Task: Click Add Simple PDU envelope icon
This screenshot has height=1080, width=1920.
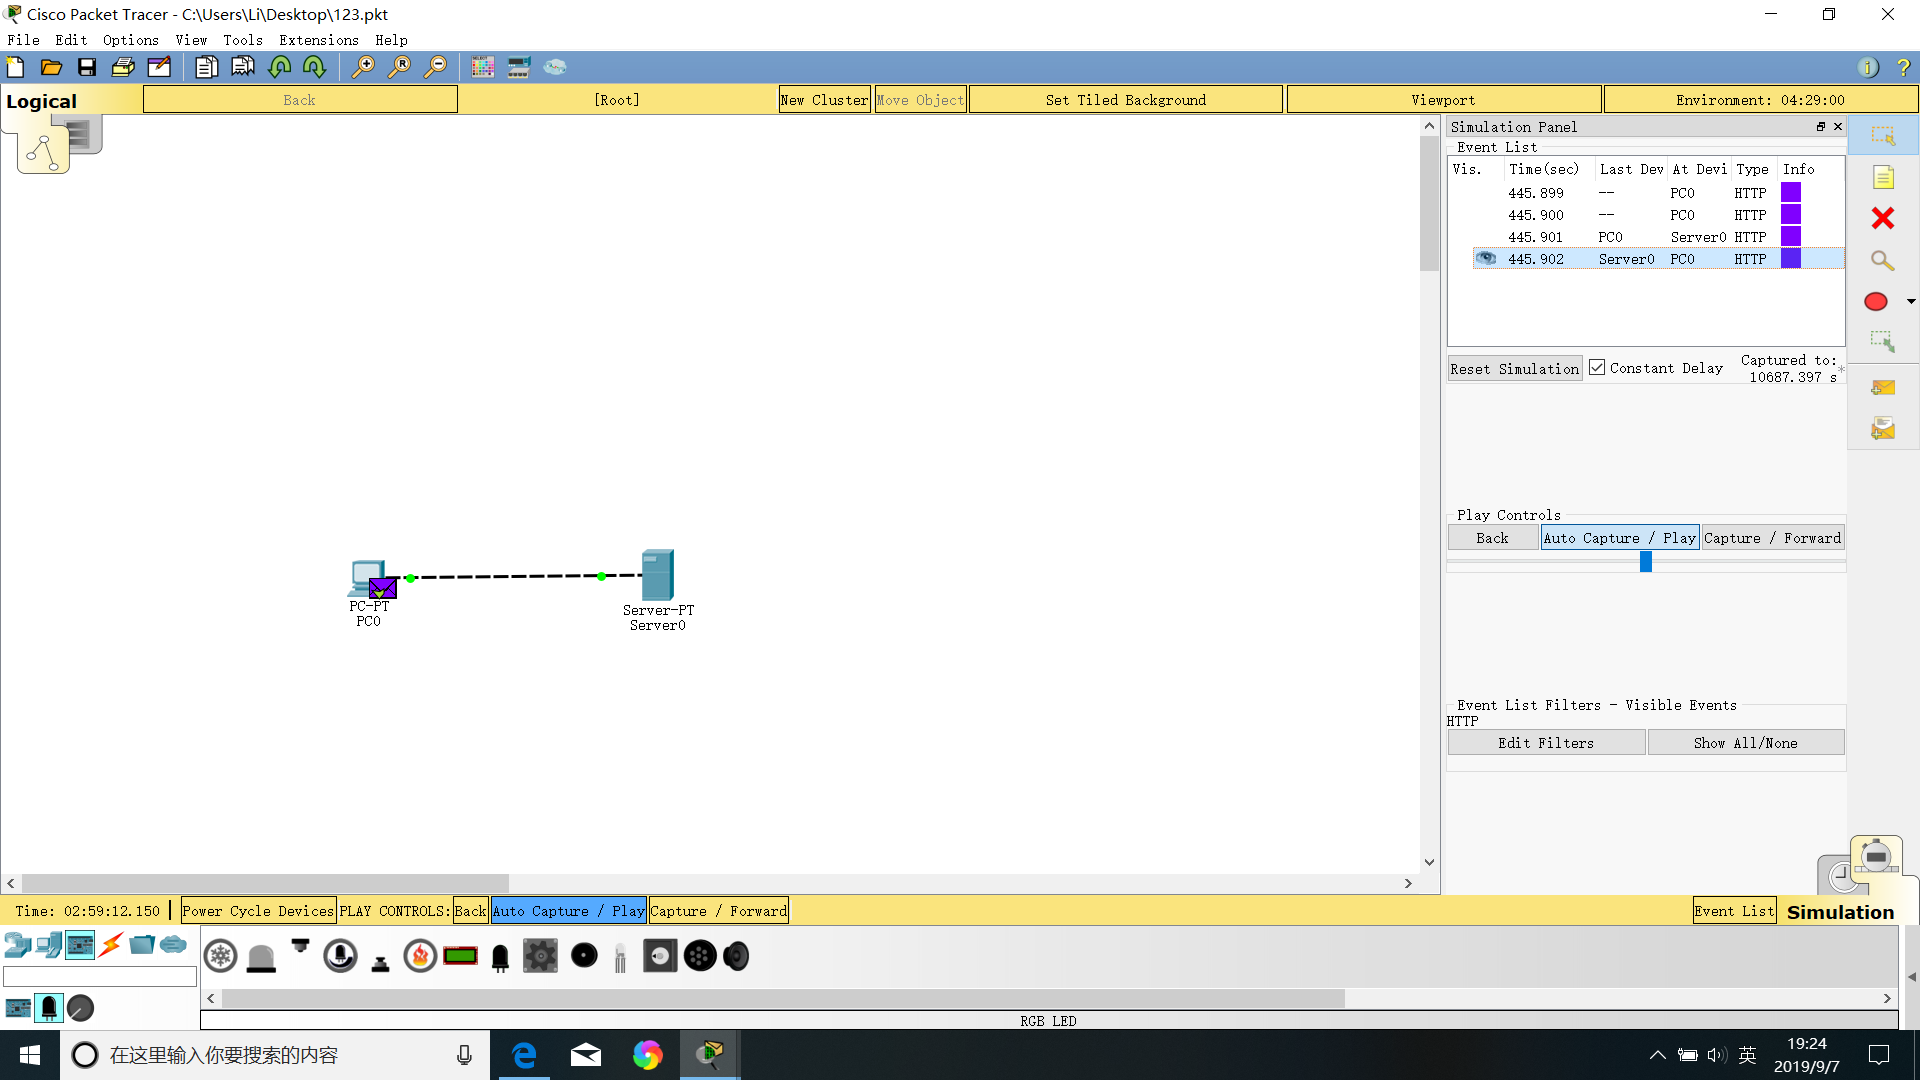Action: 1882,388
